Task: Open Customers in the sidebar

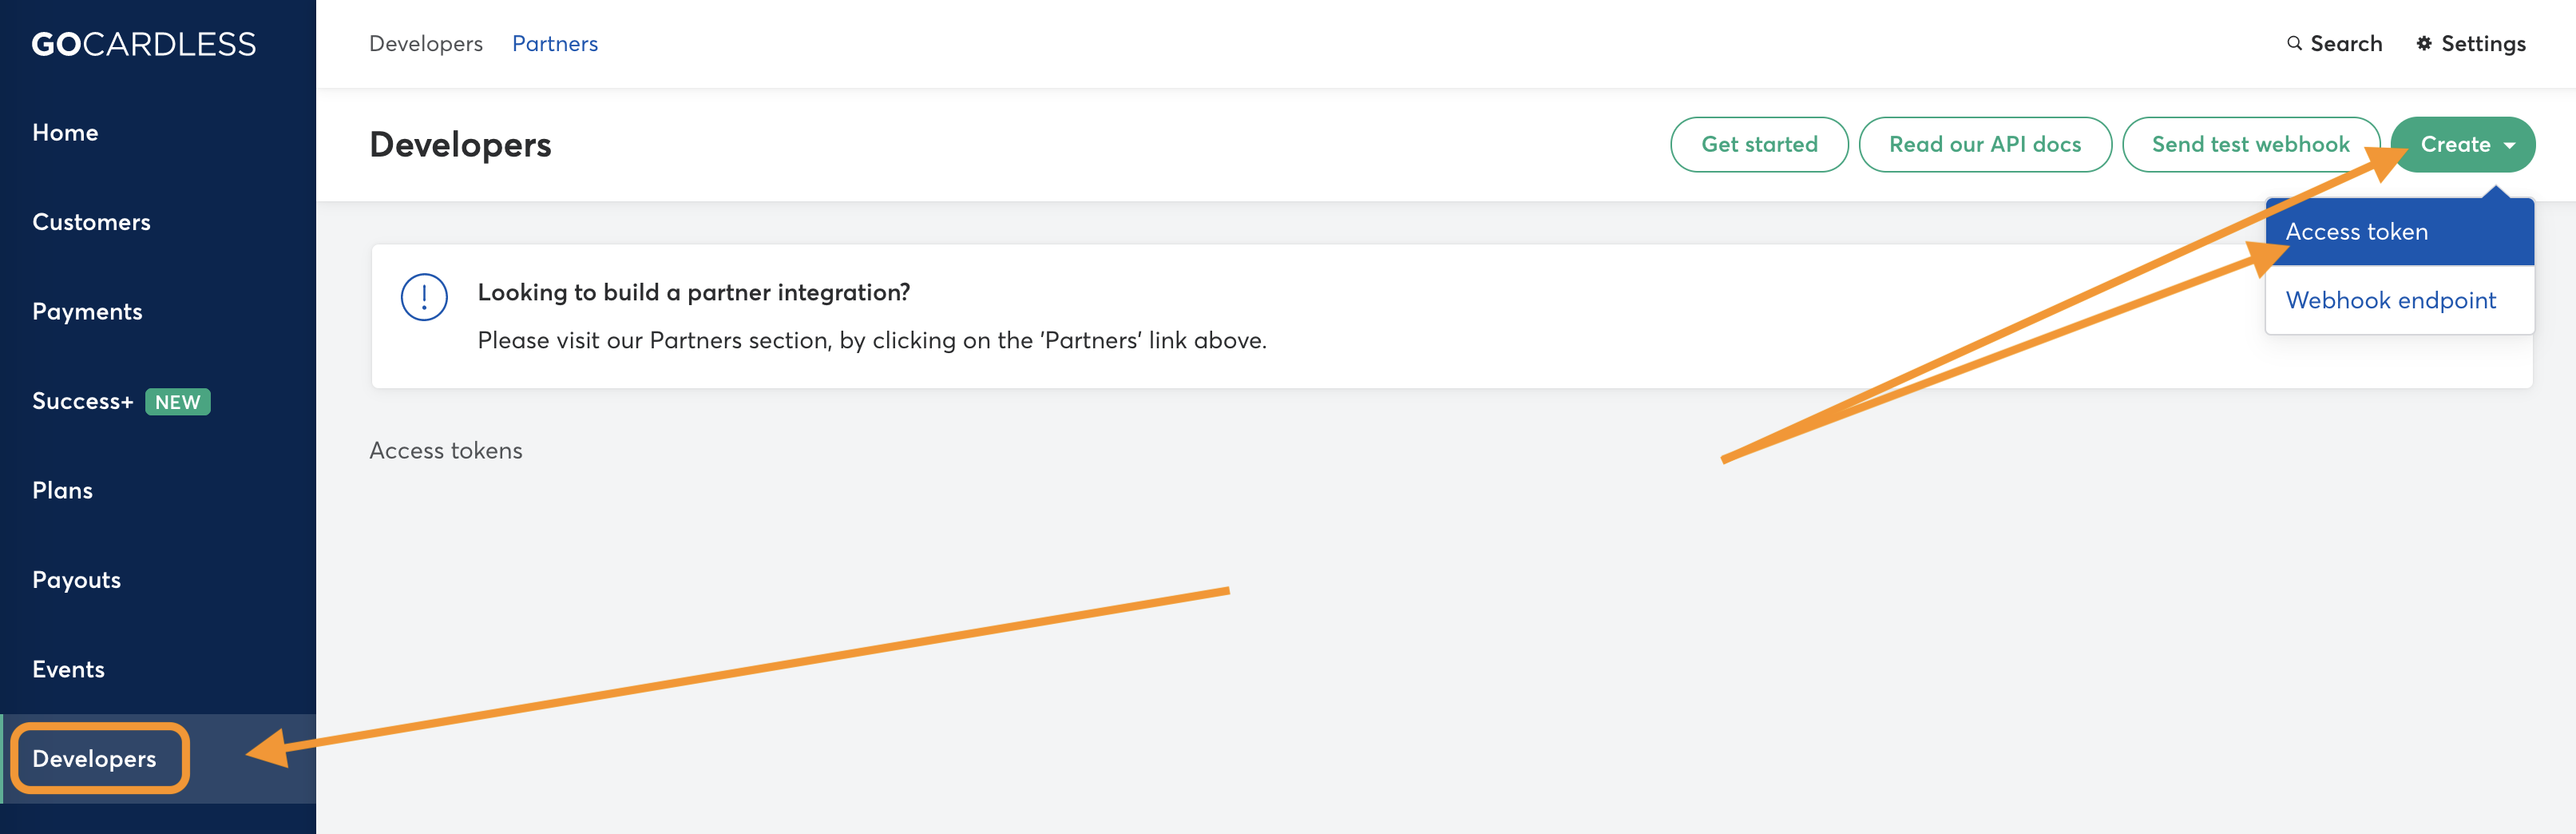Action: pos(91,222)
